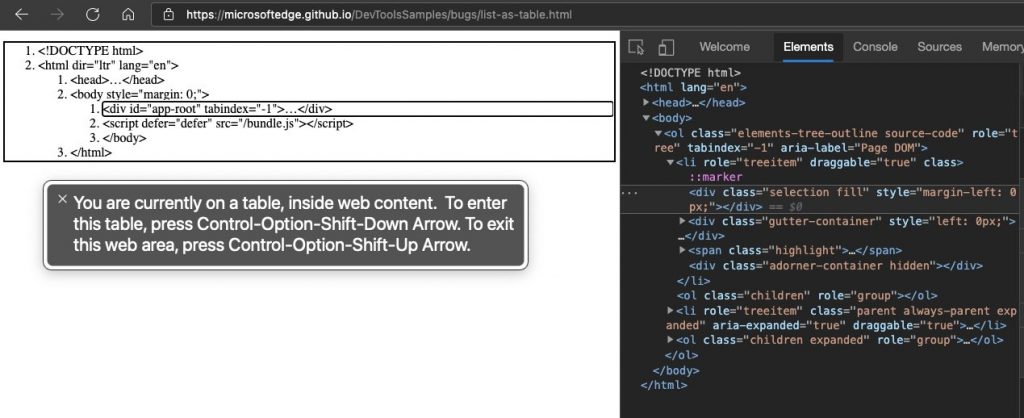Activate the inspect element picker tool
The width and height of the screenshot is (1024, 418).
(x=636, y=47)
